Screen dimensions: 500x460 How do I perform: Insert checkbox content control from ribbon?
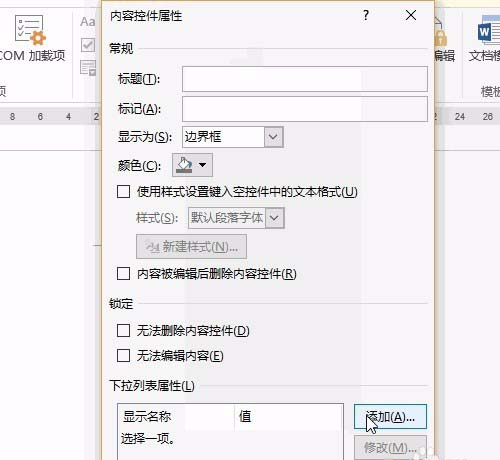point(88,45)
